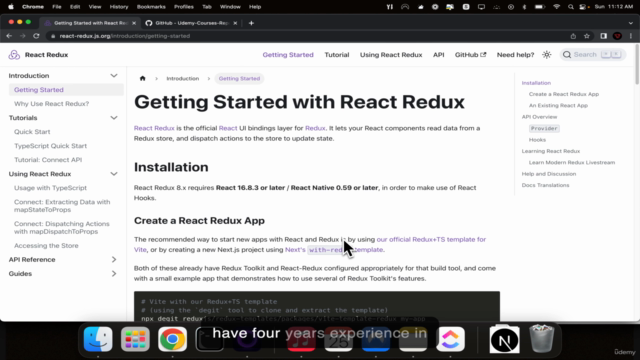This screenshot has height=360, width=640.
Task: Click the Need help? nav link
Action: [x=515, y=55]
